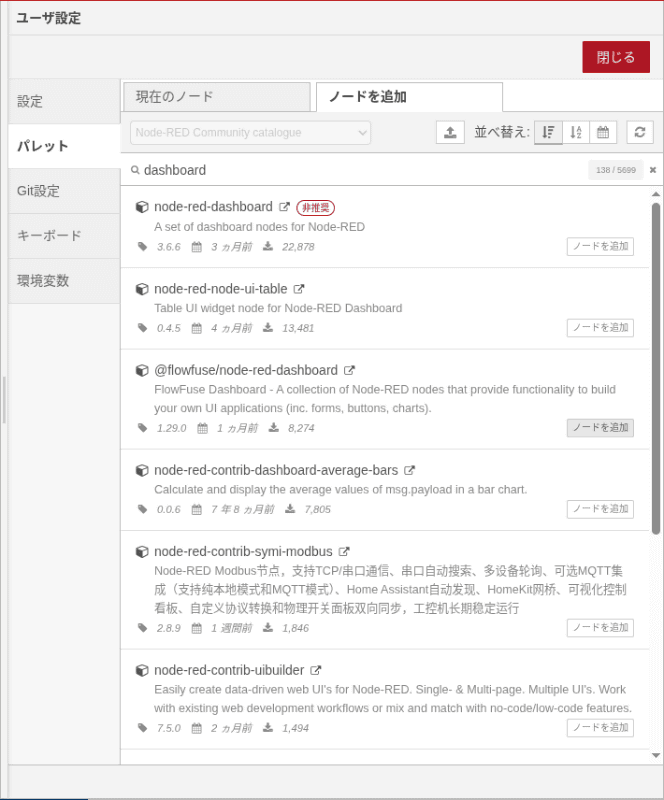Viewport: 664px width, 800px height.
Task: Sort results by date calendar icon
Action: pyautogui.click(x=603, y=133)
